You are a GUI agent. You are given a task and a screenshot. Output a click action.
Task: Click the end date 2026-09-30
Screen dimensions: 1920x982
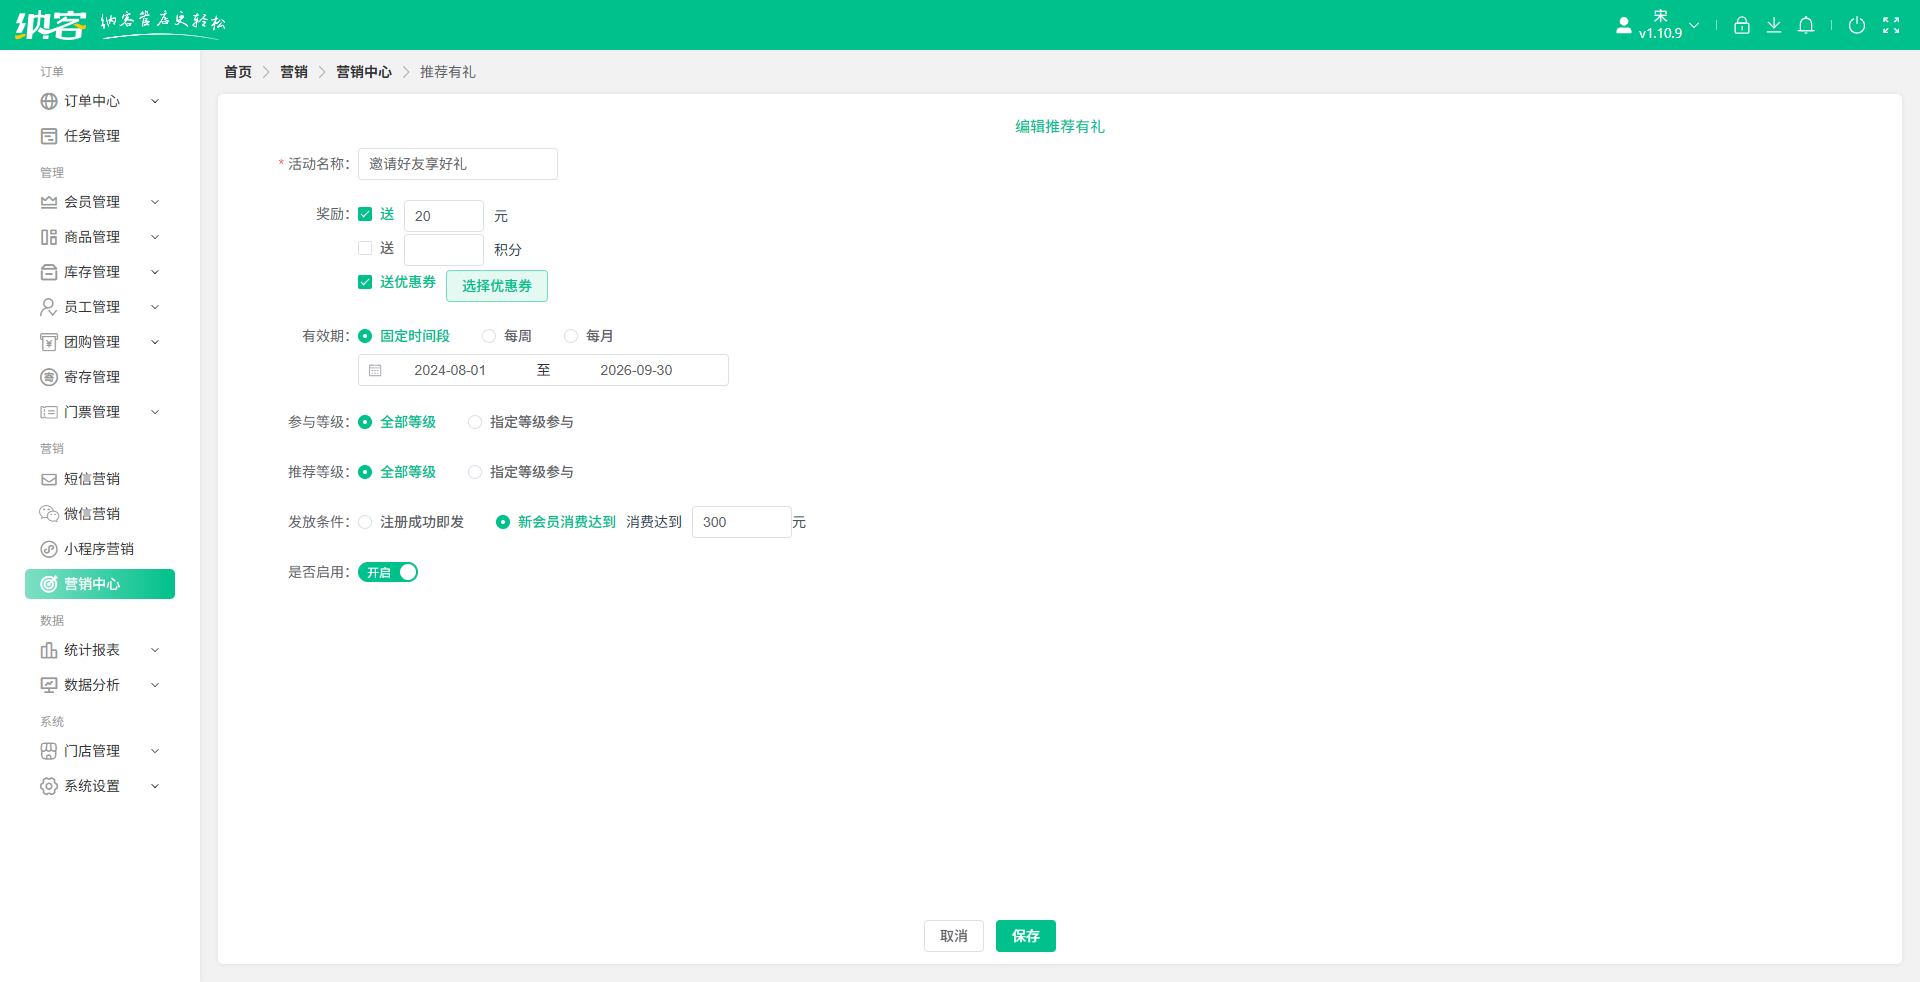(x=636, y=370)
